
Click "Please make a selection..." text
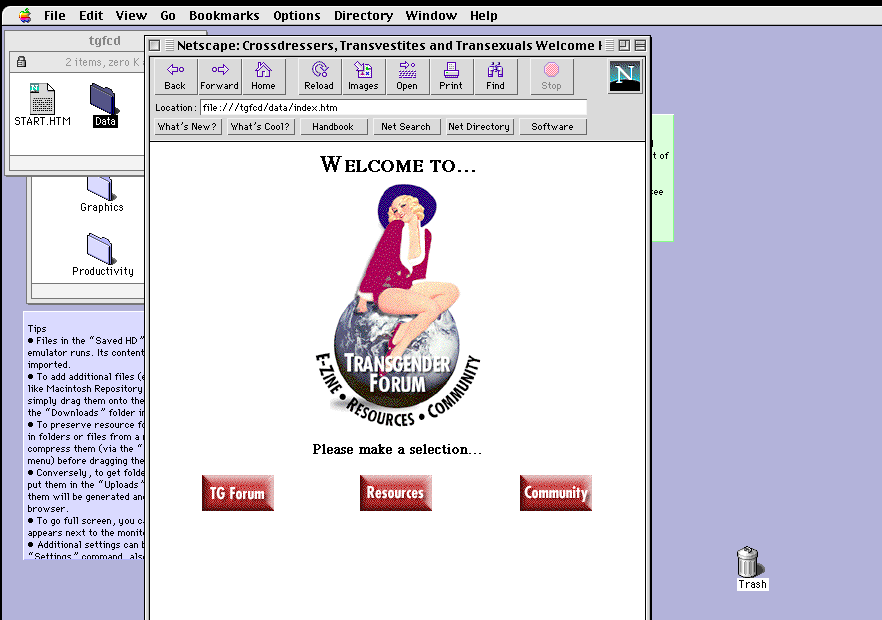397,449
